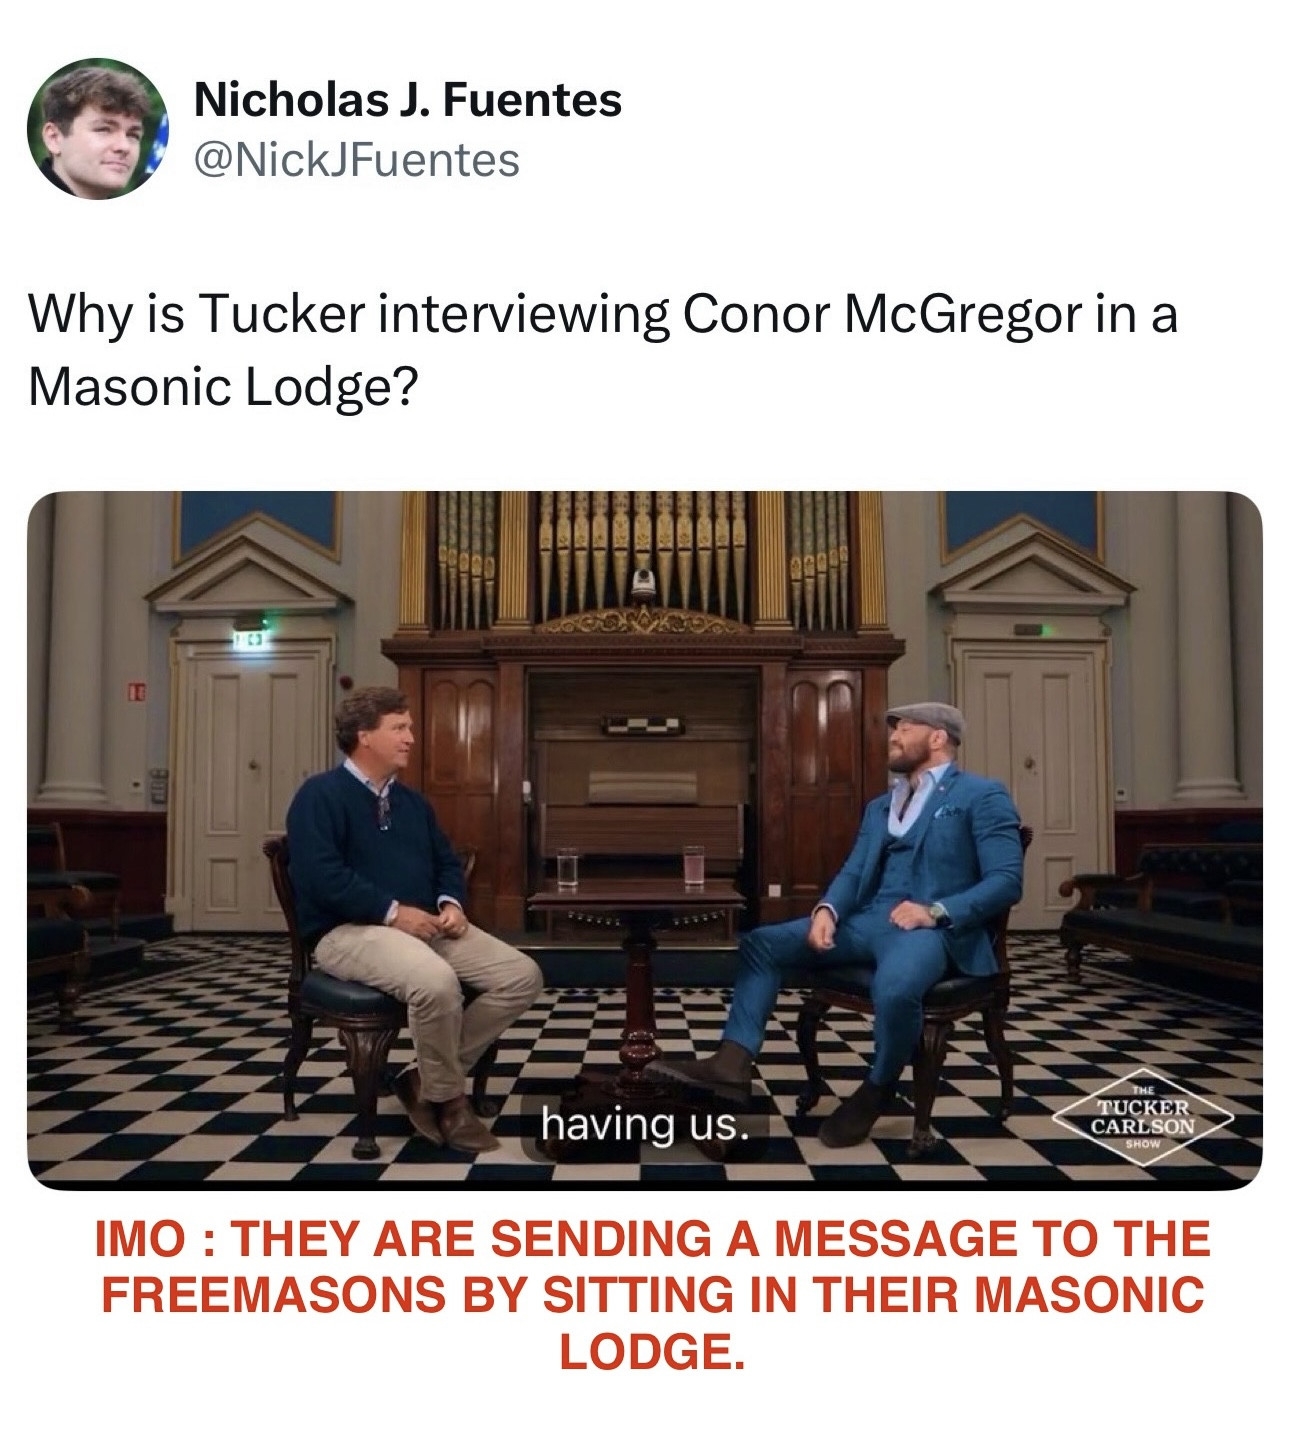
Task: Click the left water glass on table
Action: [567, 868]
